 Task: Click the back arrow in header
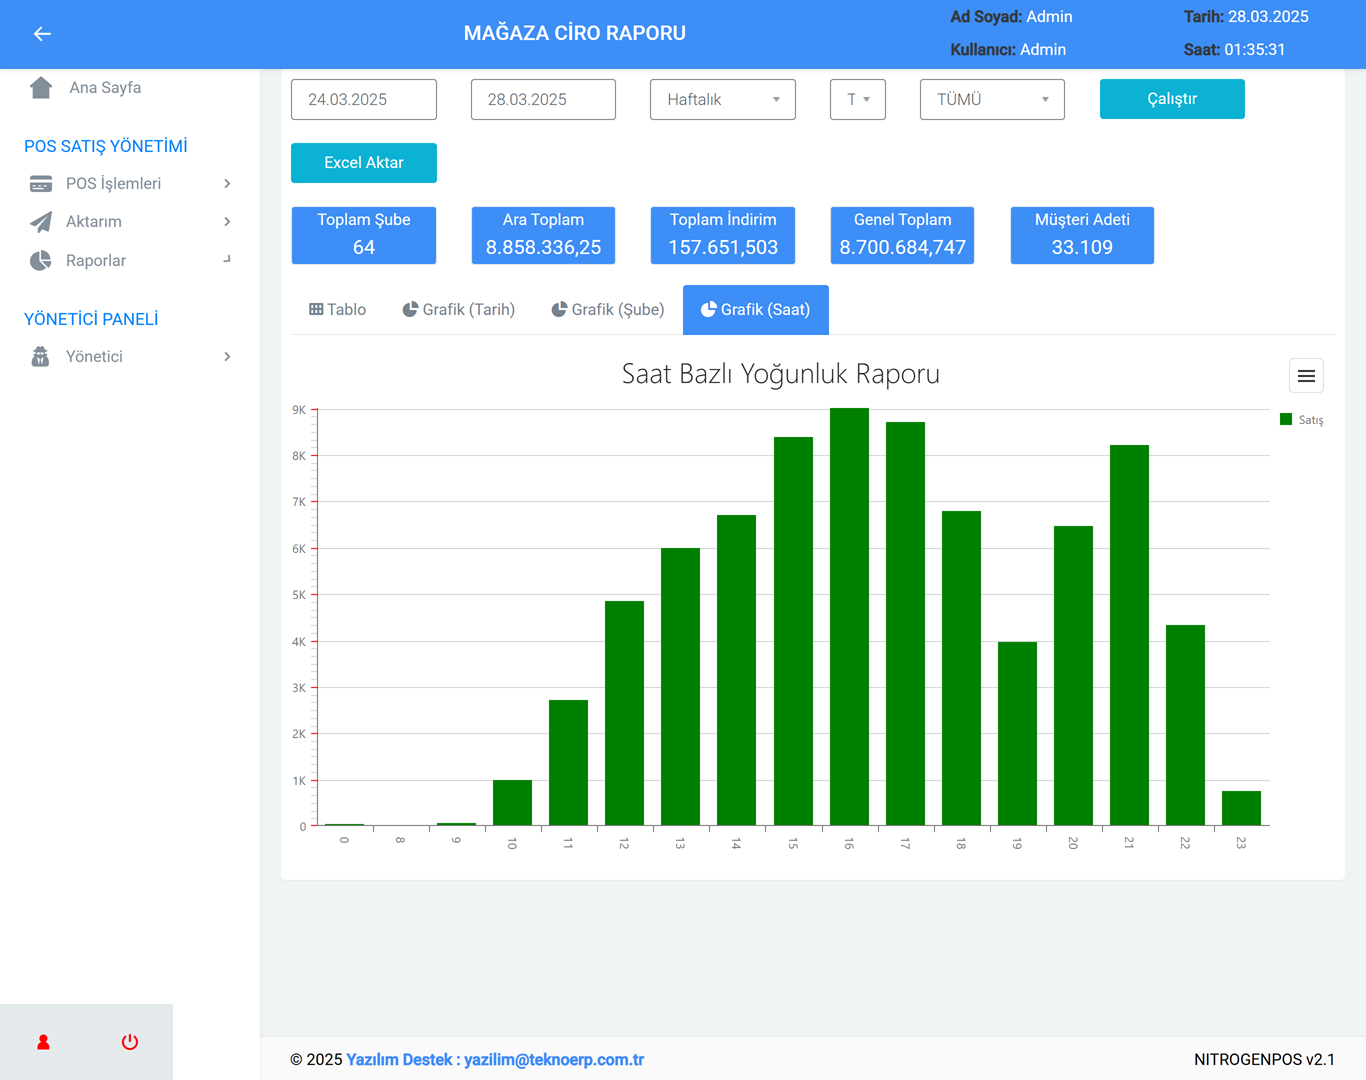(x=42, y=34)
